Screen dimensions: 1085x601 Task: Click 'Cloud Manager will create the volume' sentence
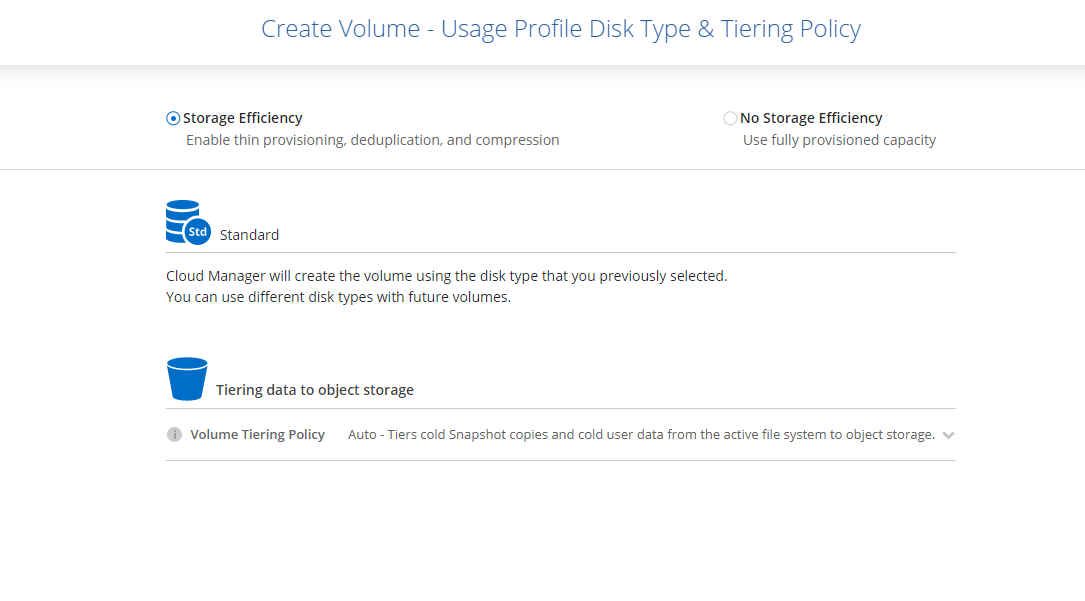click(446, 275)
